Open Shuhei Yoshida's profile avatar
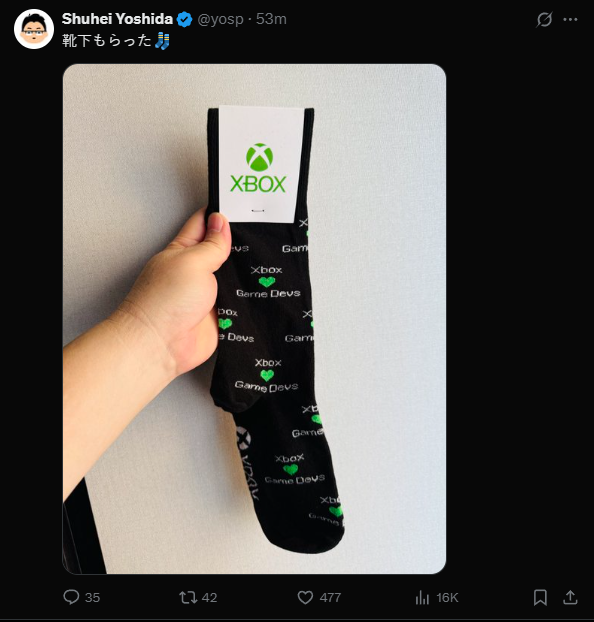 [x=34, y=29]
